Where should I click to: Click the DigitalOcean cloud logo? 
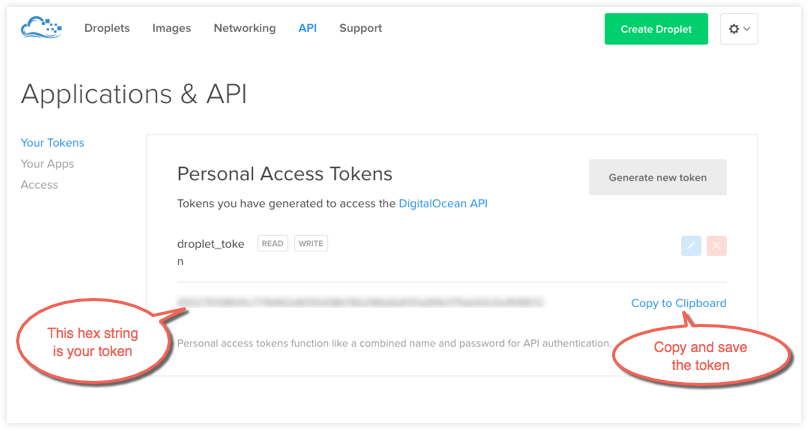tap(42, 28)
